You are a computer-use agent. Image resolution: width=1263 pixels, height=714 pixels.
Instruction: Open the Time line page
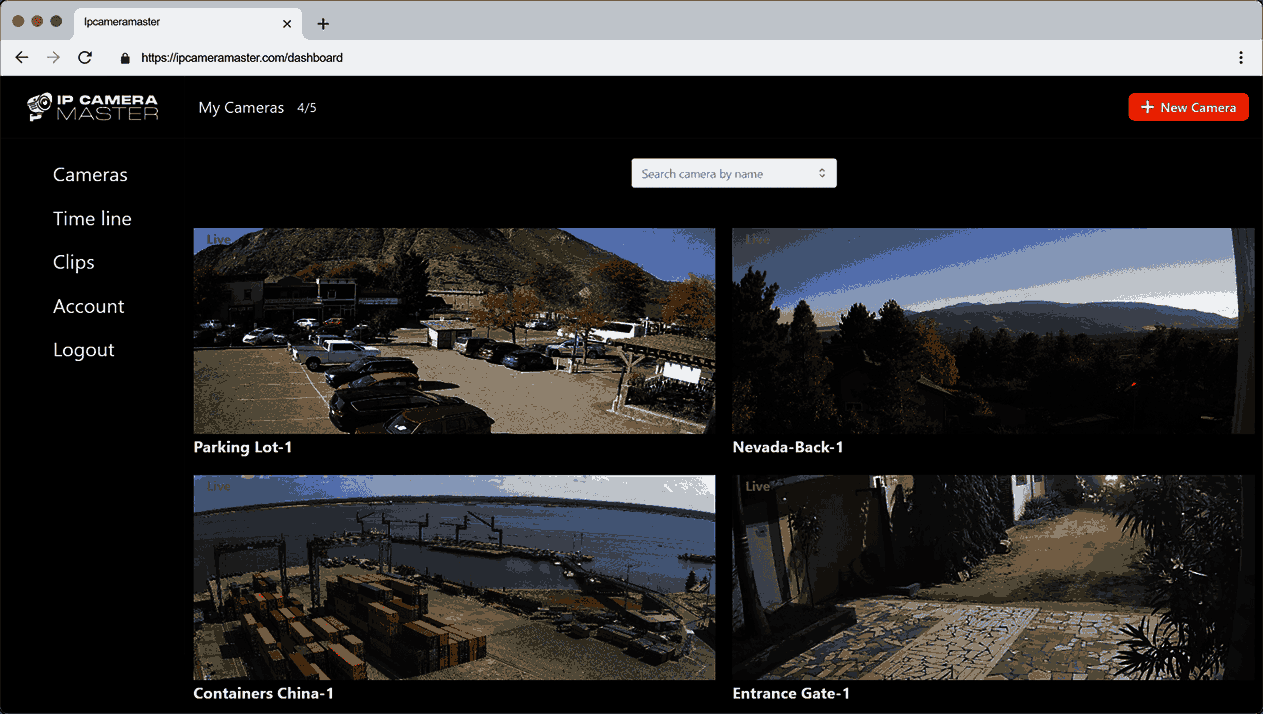tap(92, 218)
